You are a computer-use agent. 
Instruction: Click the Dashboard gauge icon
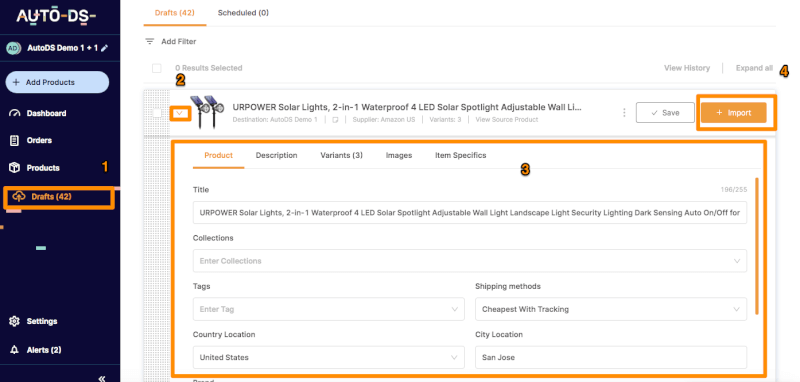tap(15, 113)
